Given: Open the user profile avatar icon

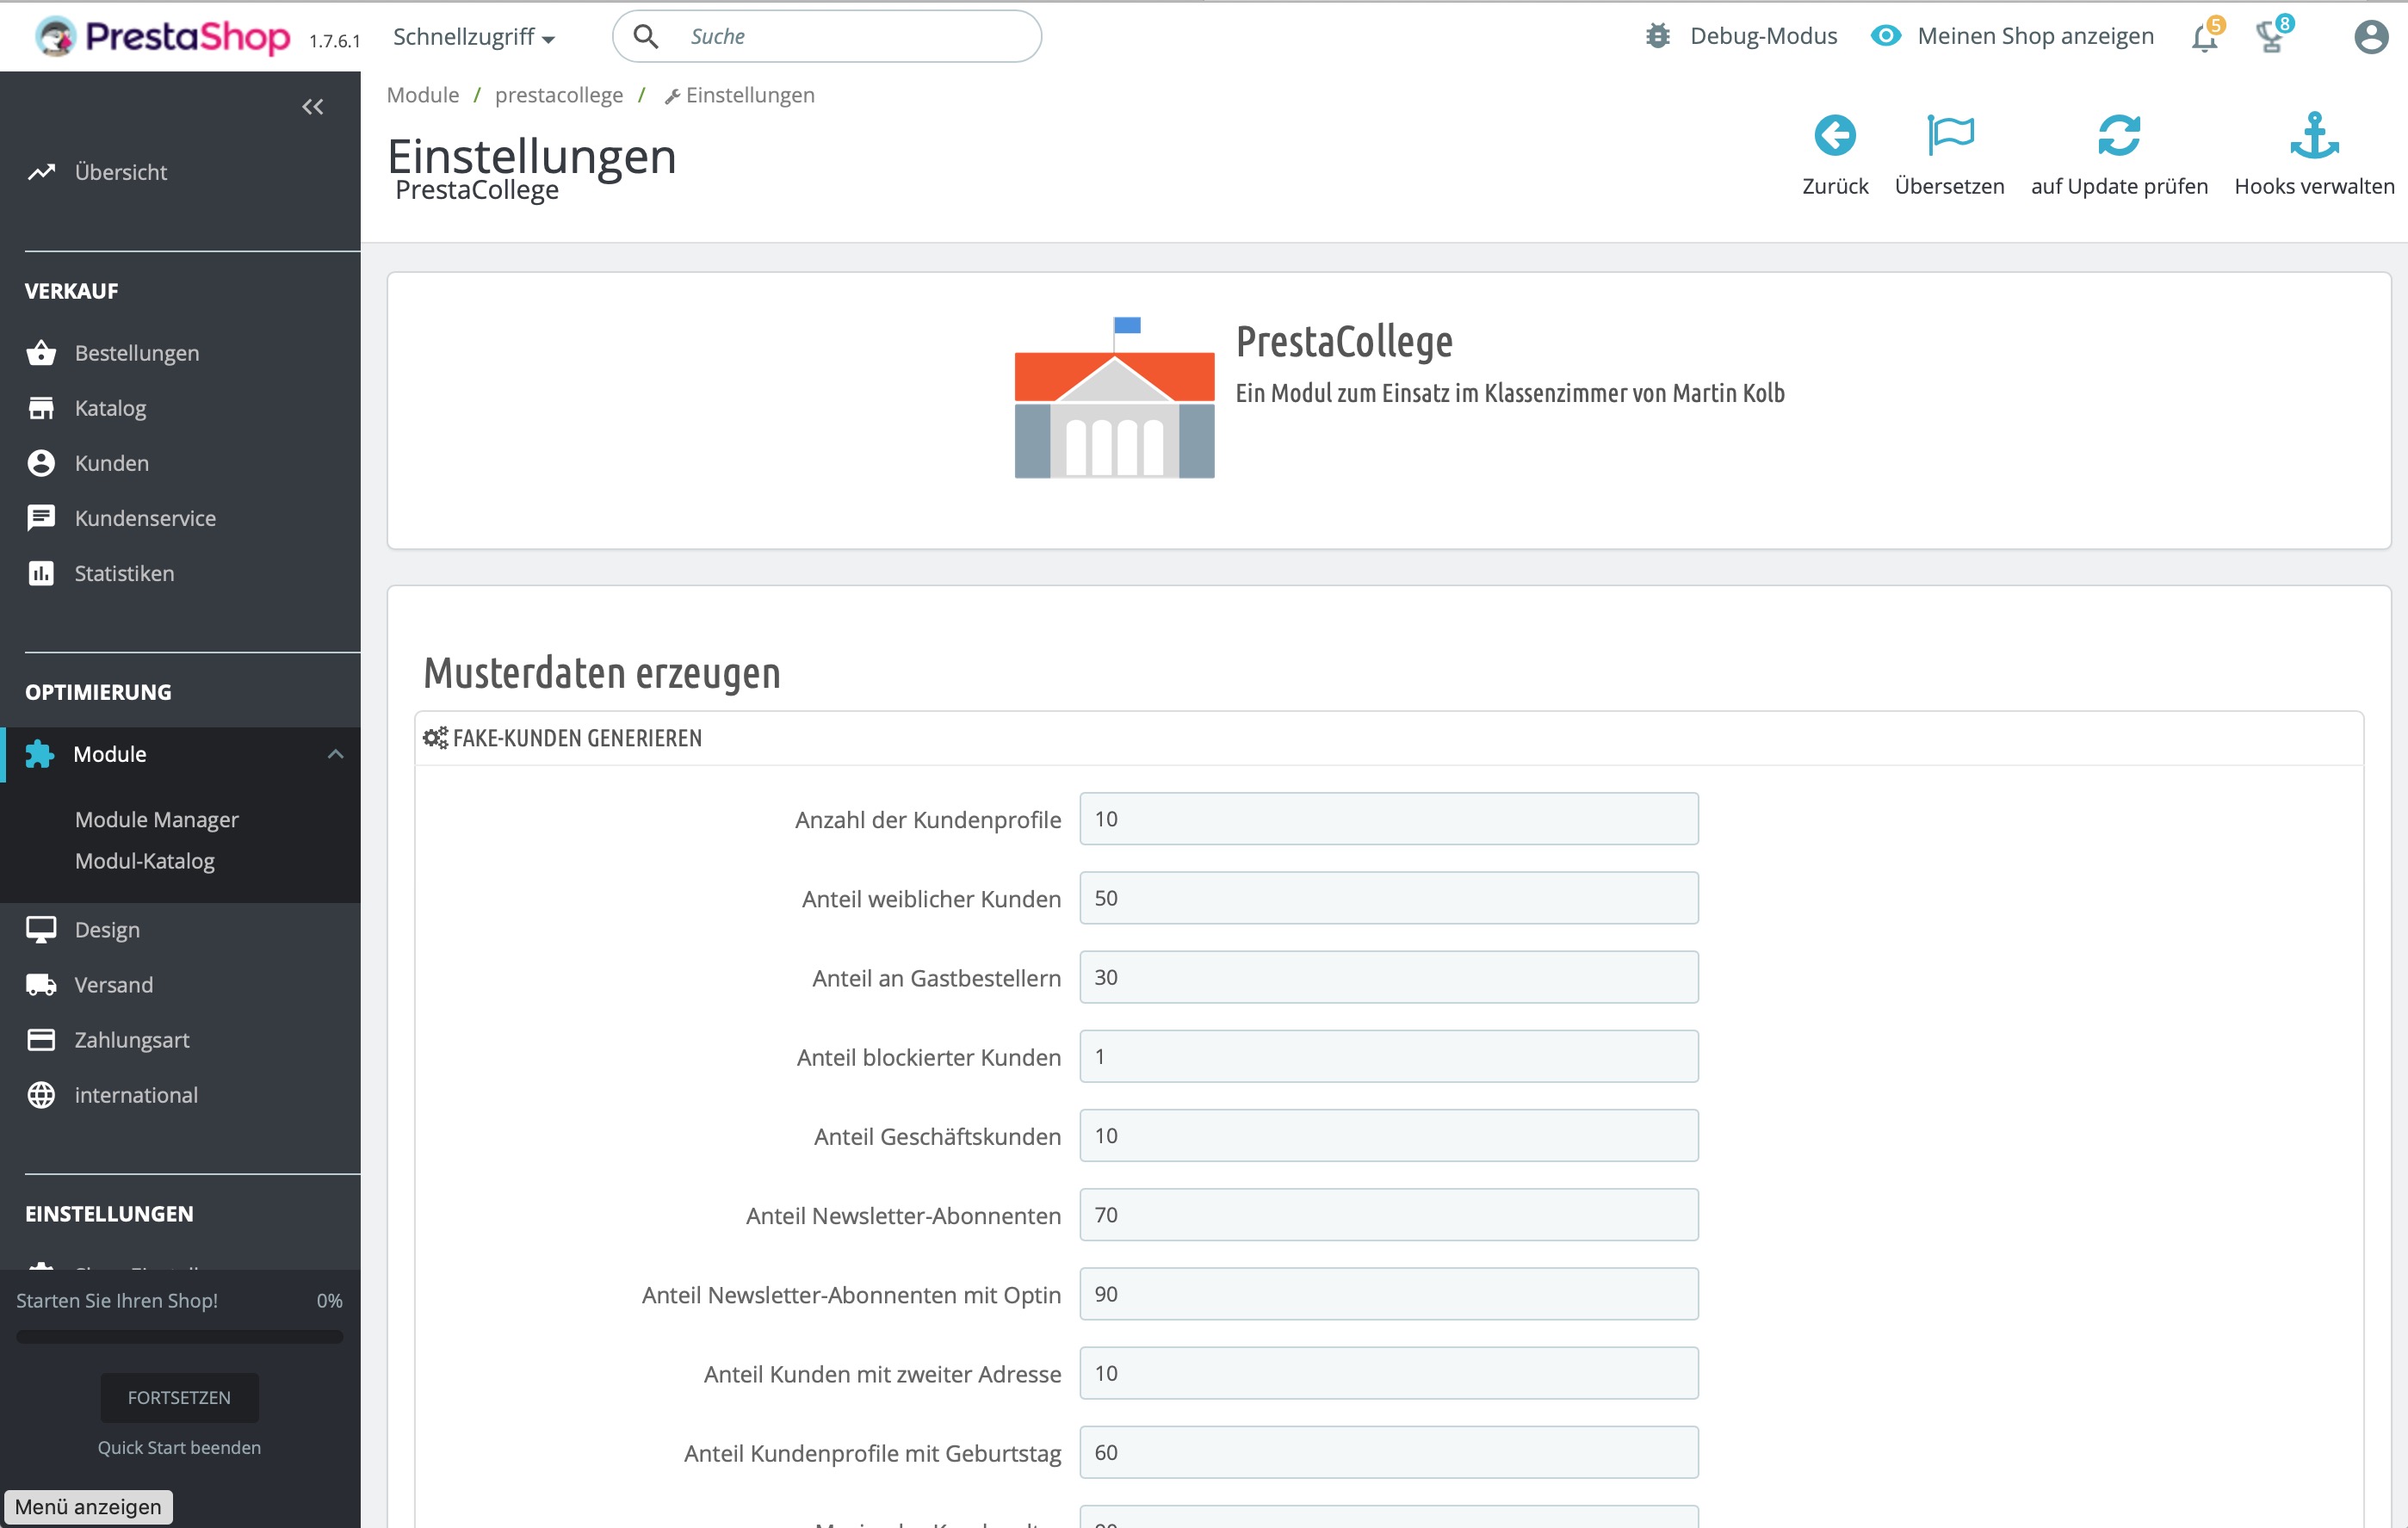Looking at the screenshot, I should pos(2370,38).
